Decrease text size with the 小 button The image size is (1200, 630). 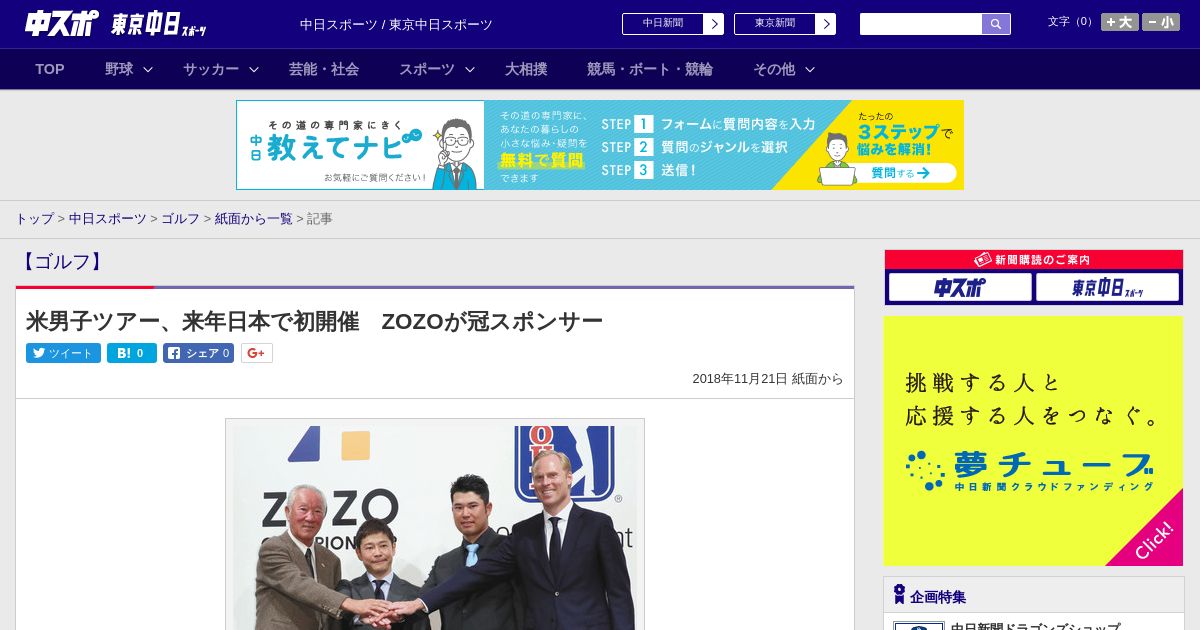point(1161,22)
